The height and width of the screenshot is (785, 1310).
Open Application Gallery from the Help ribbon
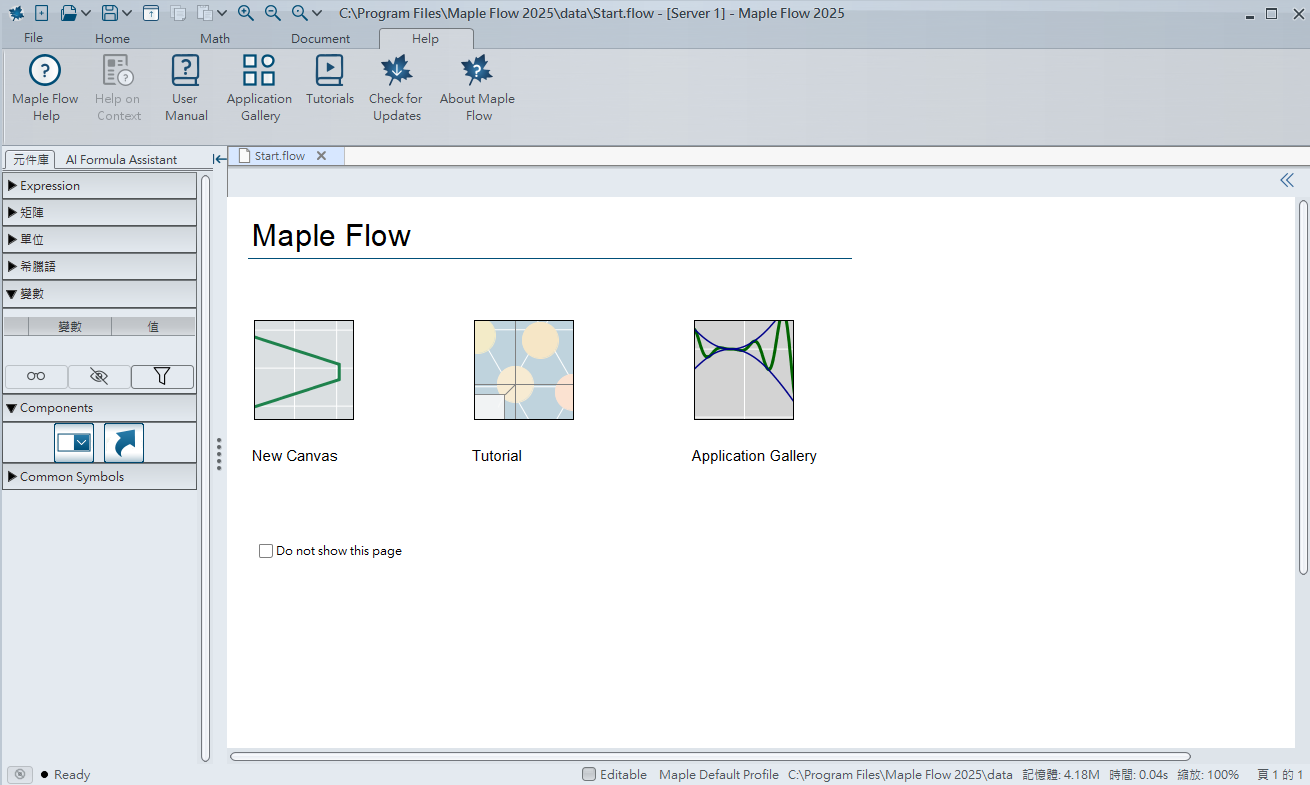click(x=259, y=89)
